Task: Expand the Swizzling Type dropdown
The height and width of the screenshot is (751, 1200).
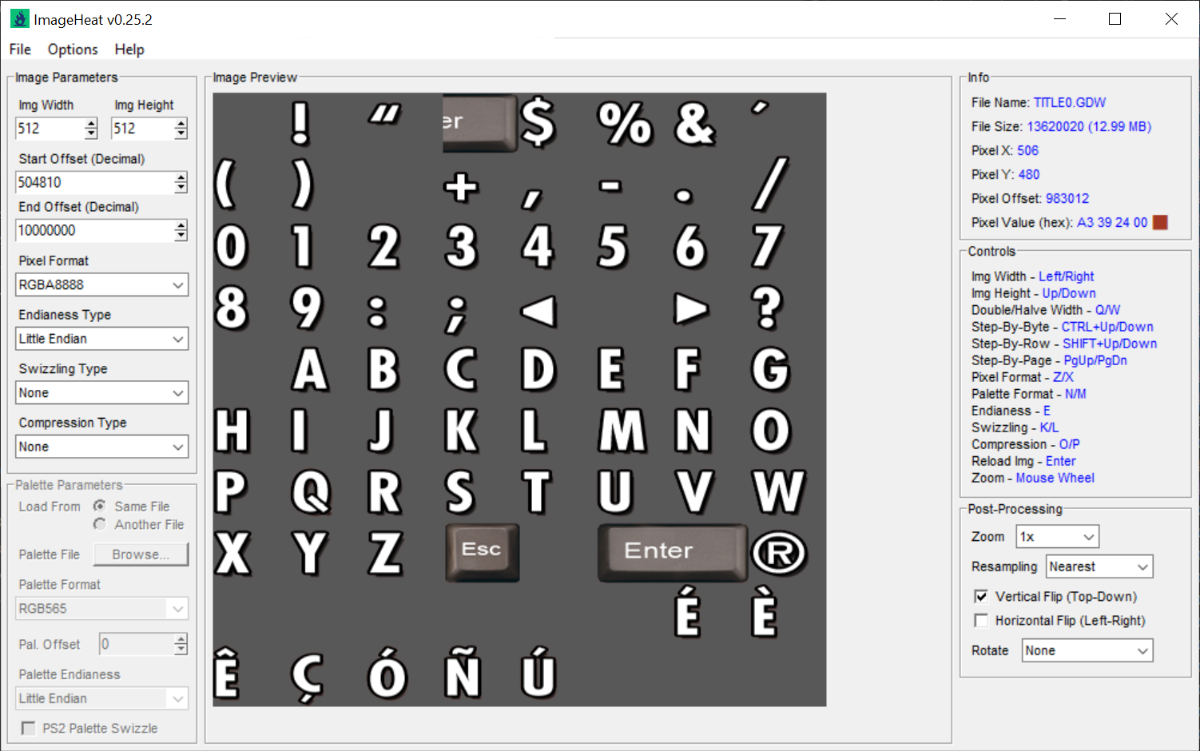Action: coord(102,393)
